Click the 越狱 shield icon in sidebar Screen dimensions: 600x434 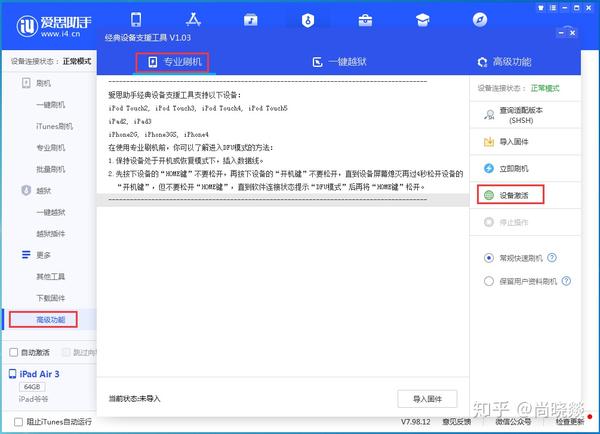26,190
